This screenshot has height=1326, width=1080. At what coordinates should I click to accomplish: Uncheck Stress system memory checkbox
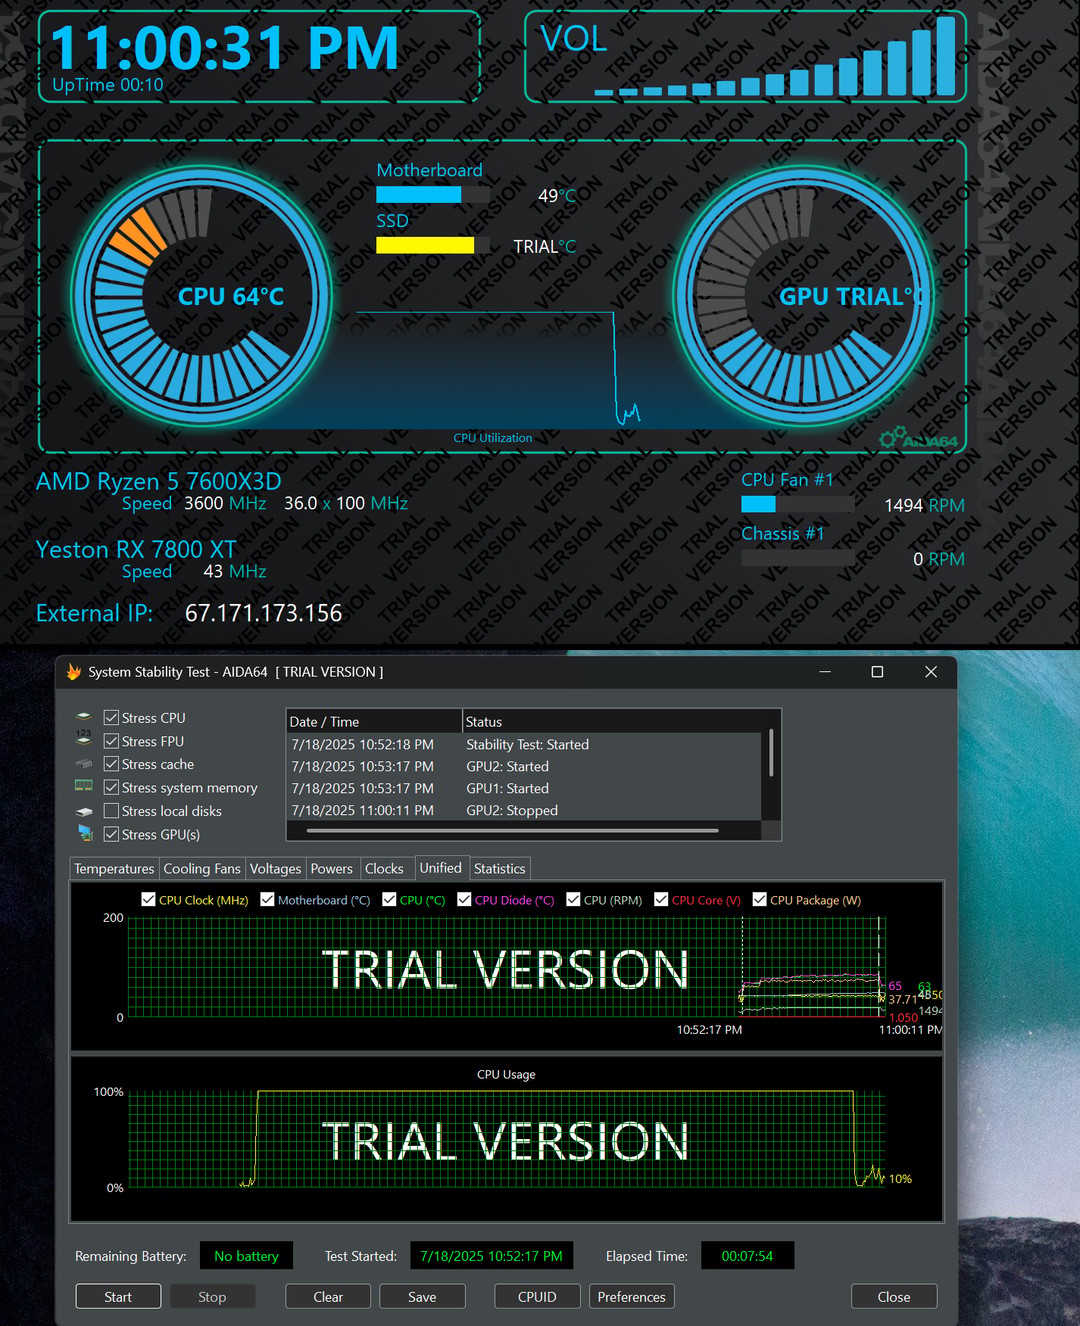111,788
